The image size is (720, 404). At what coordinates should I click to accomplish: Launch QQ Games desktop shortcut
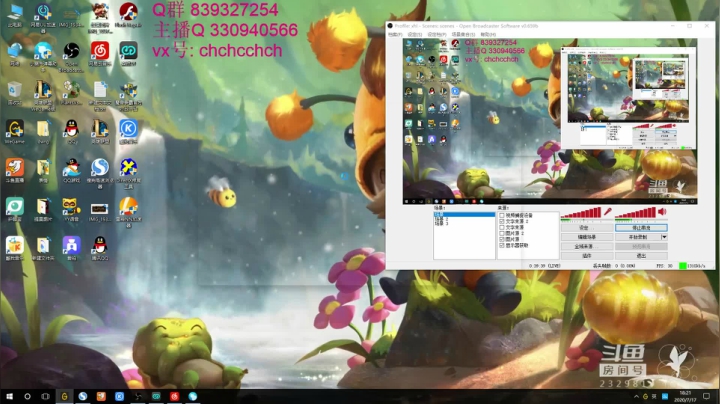71,171
